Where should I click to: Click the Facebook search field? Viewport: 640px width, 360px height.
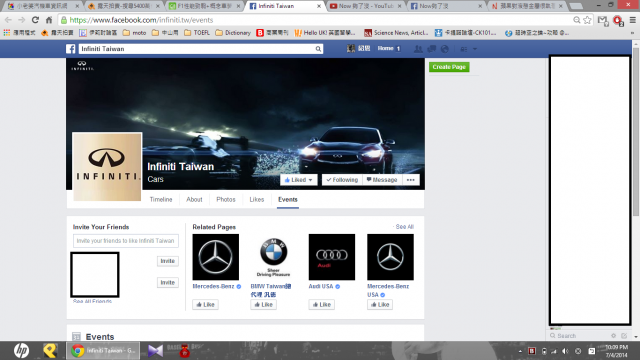[x=197, y=49]
